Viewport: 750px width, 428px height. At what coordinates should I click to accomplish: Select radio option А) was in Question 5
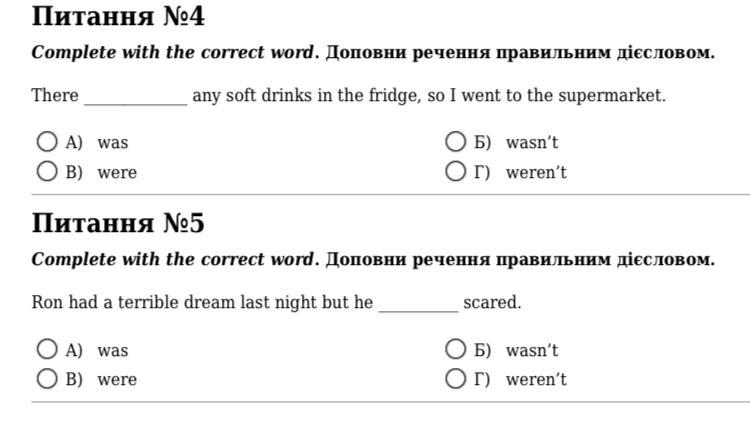(x=47, y=349)
